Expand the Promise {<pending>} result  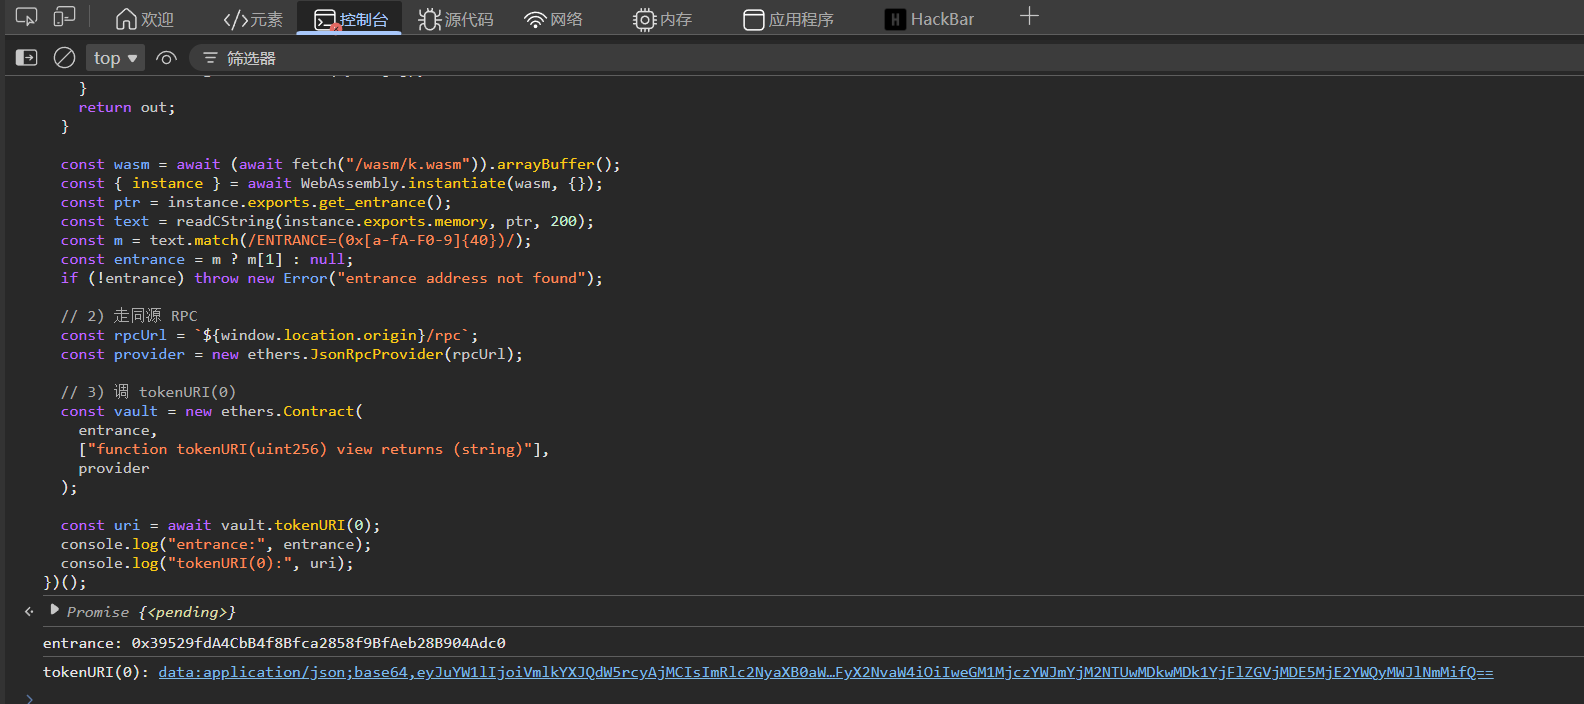[x=55, y=610]
